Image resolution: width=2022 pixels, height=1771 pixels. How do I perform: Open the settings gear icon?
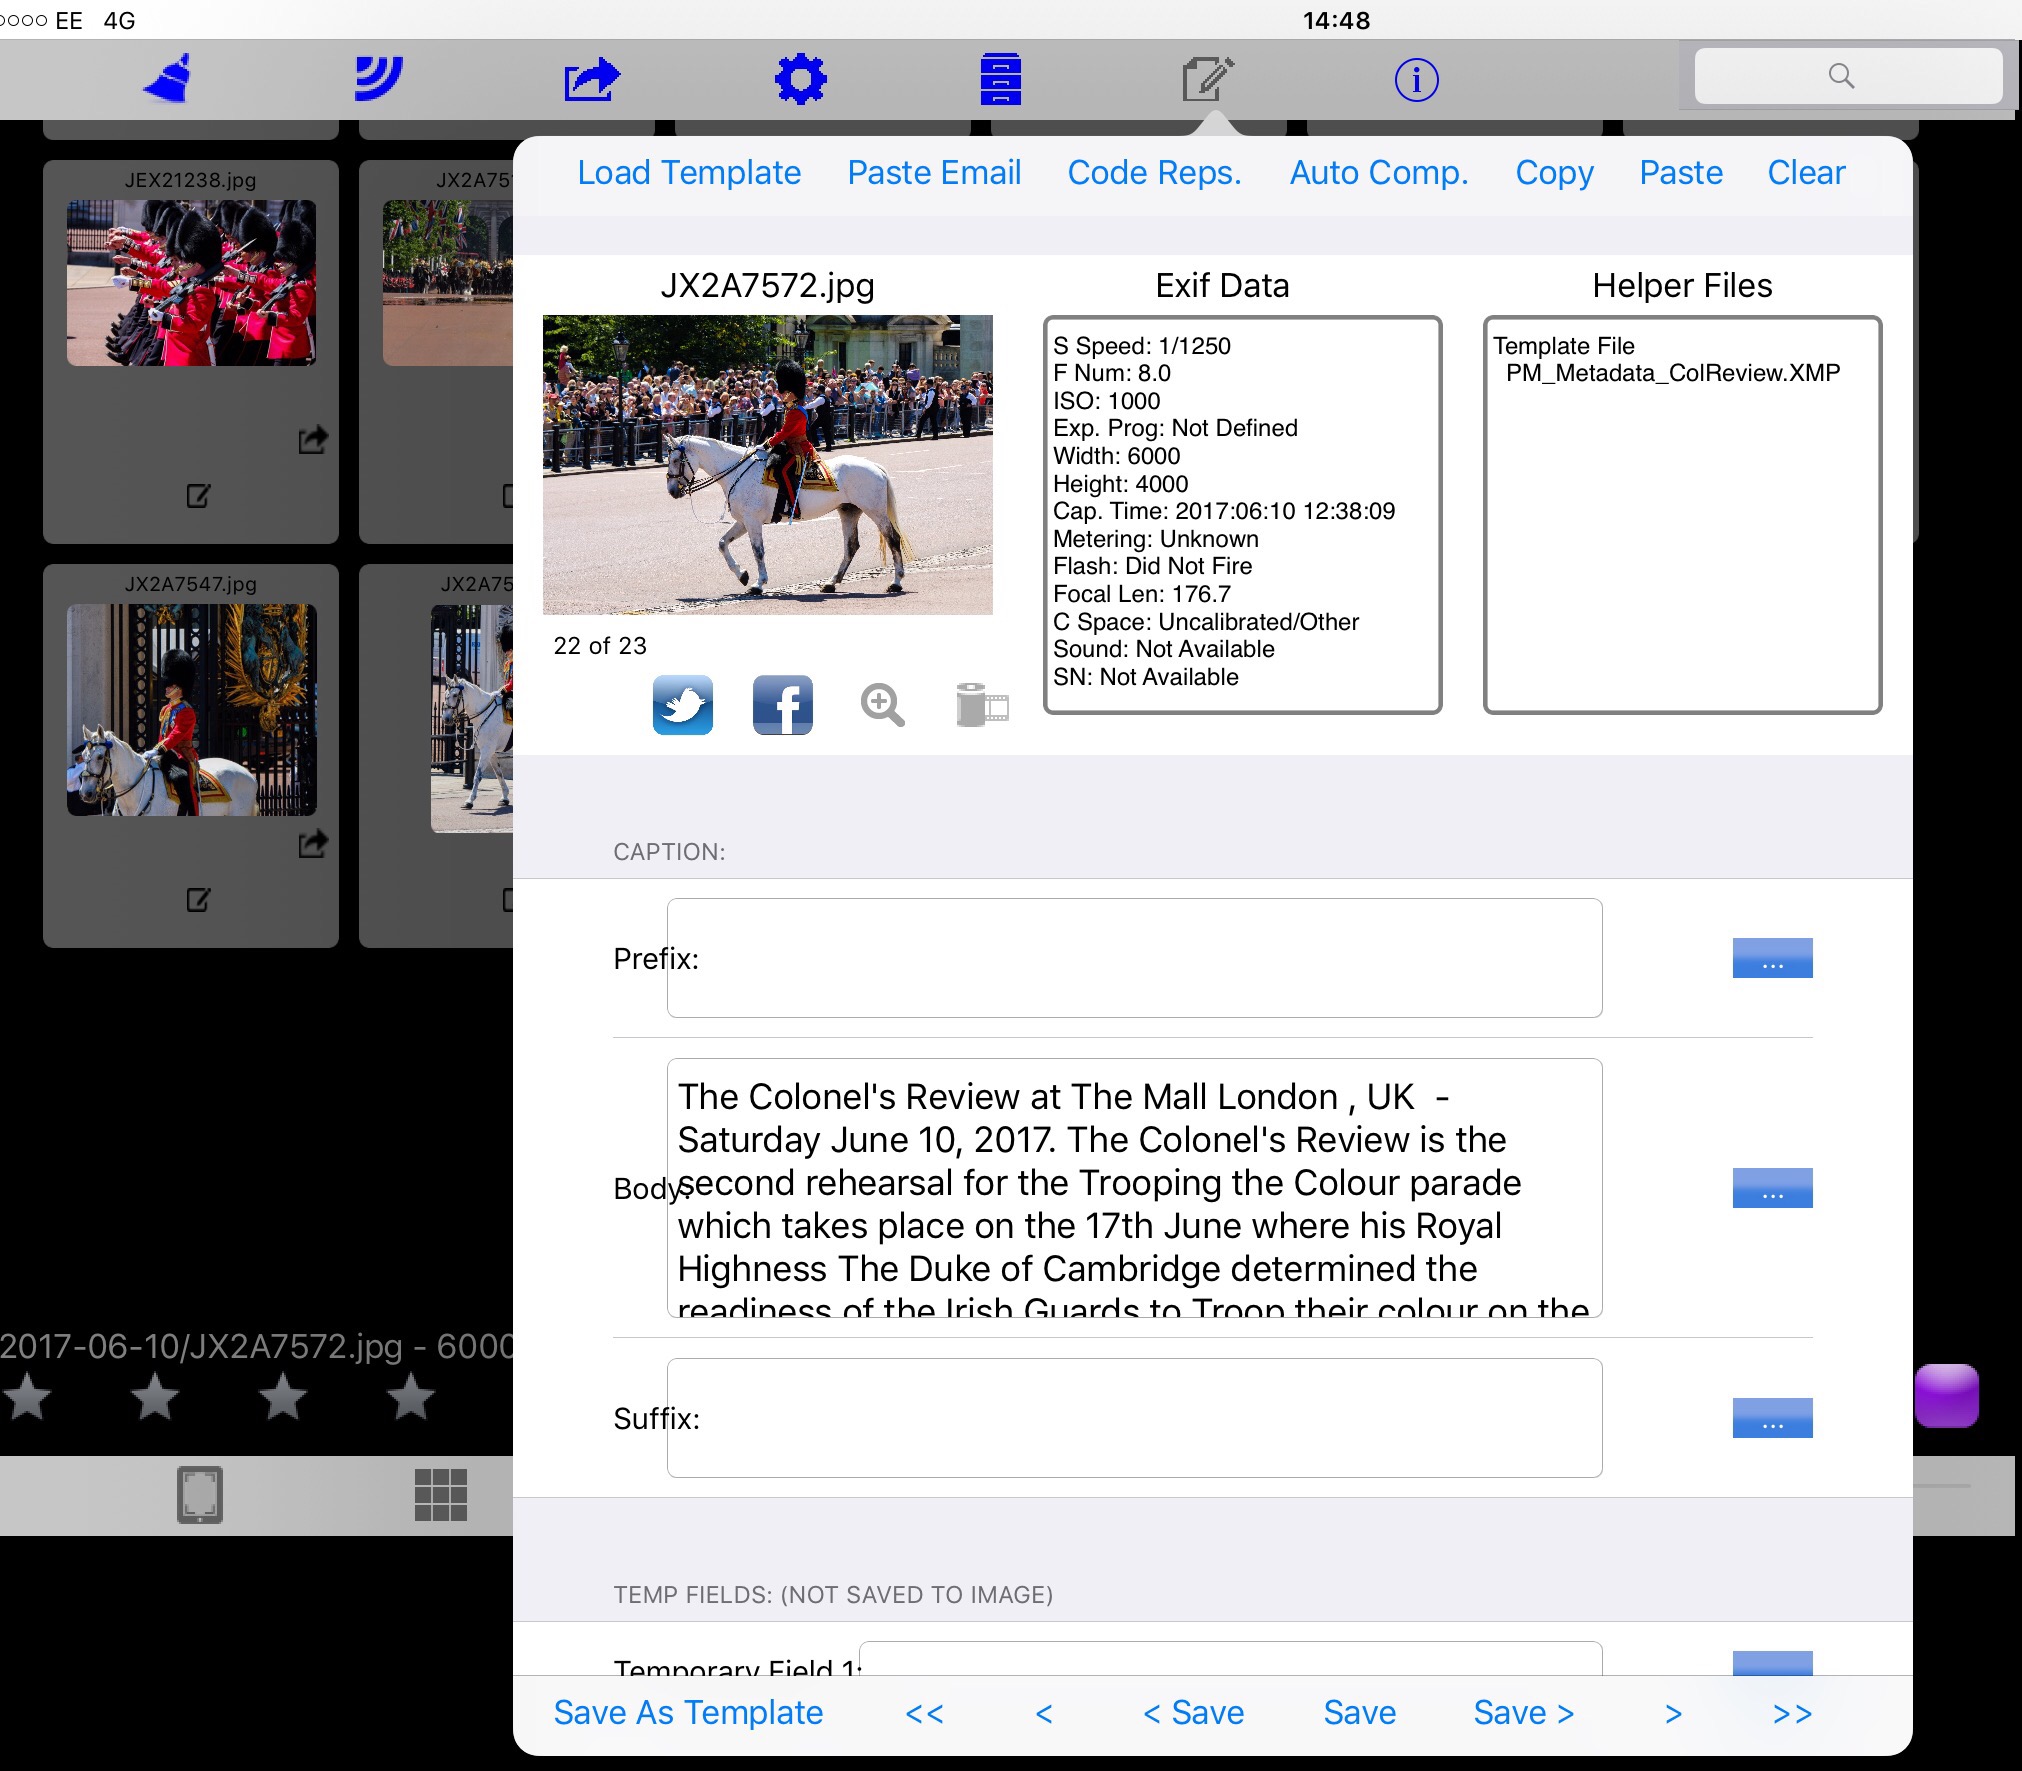800,79
